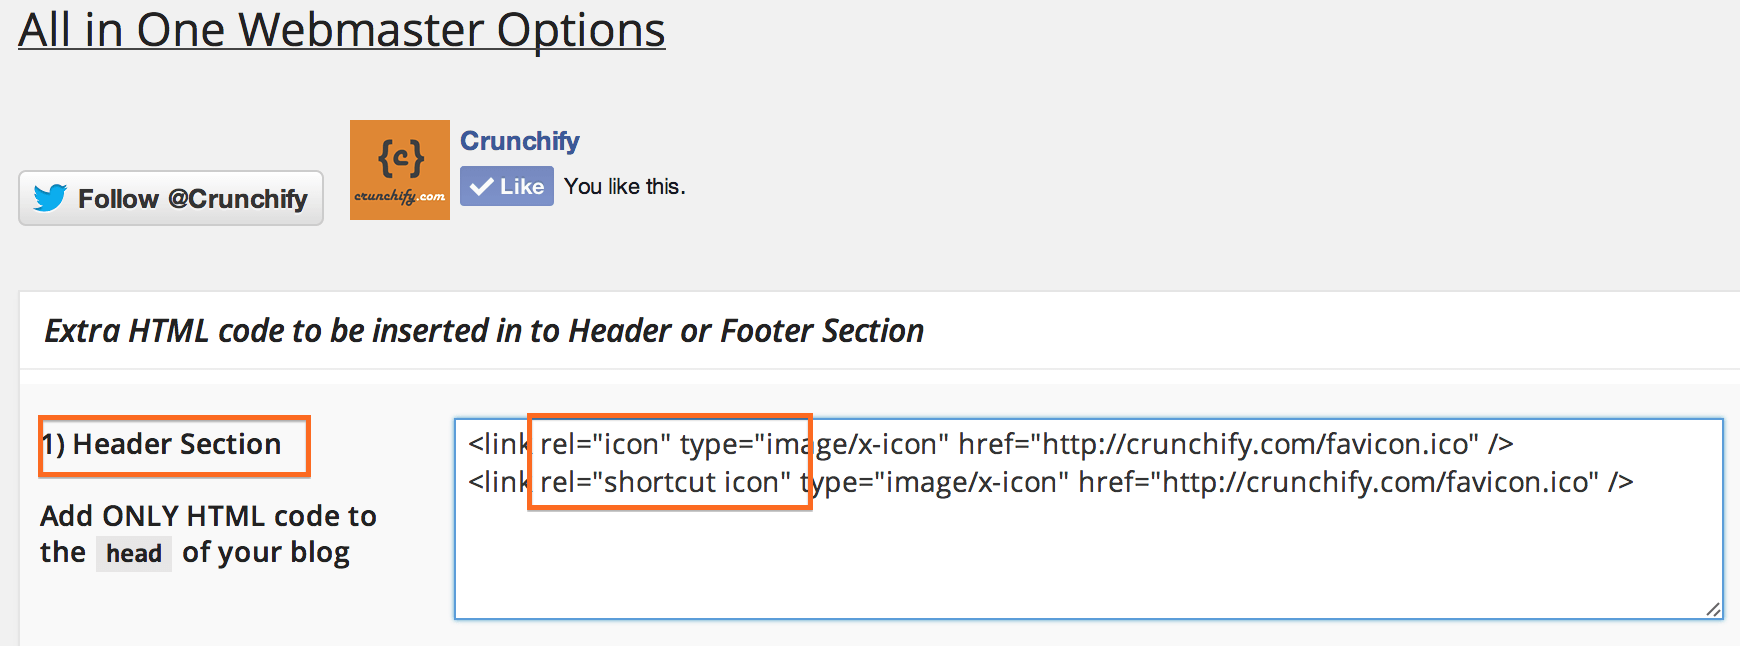The height and width of the screenshot is (646, 1740).
Task: Click the orange box highlighting rel shortcut icon
Action: [x=670, y=460]
